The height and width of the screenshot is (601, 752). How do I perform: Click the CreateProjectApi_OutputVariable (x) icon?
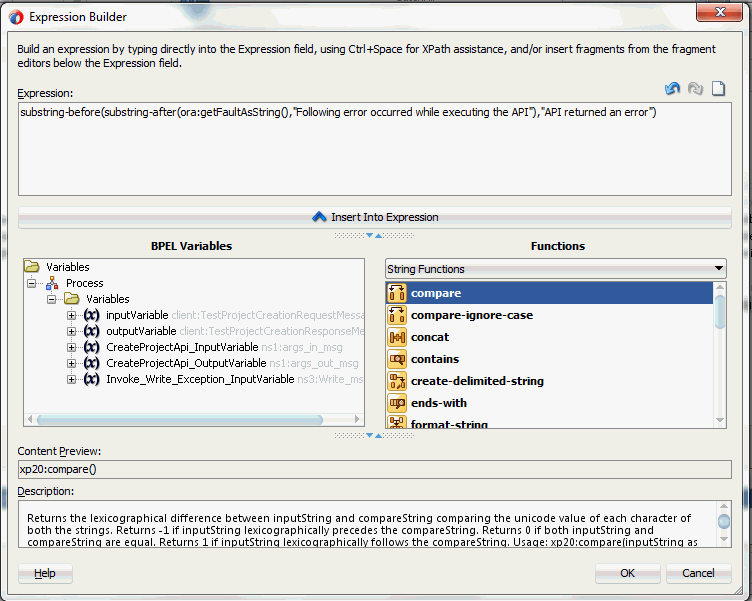(91, 363)
